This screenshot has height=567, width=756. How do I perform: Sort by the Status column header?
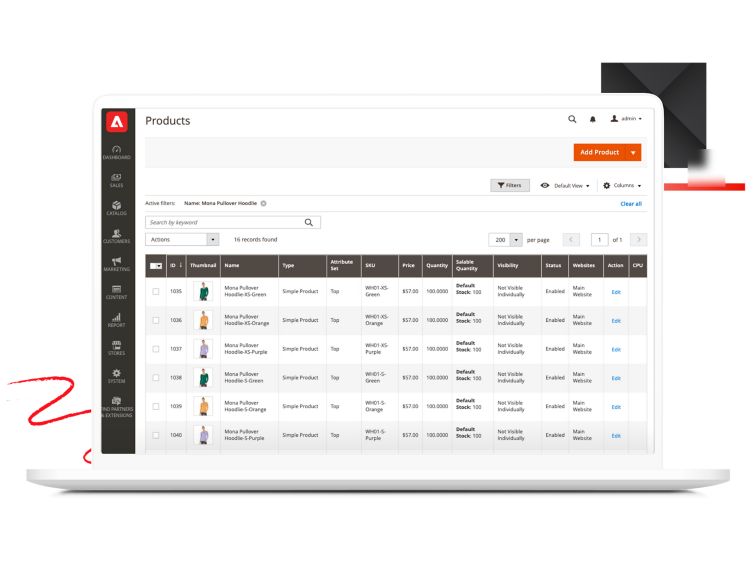click(555, 265)
